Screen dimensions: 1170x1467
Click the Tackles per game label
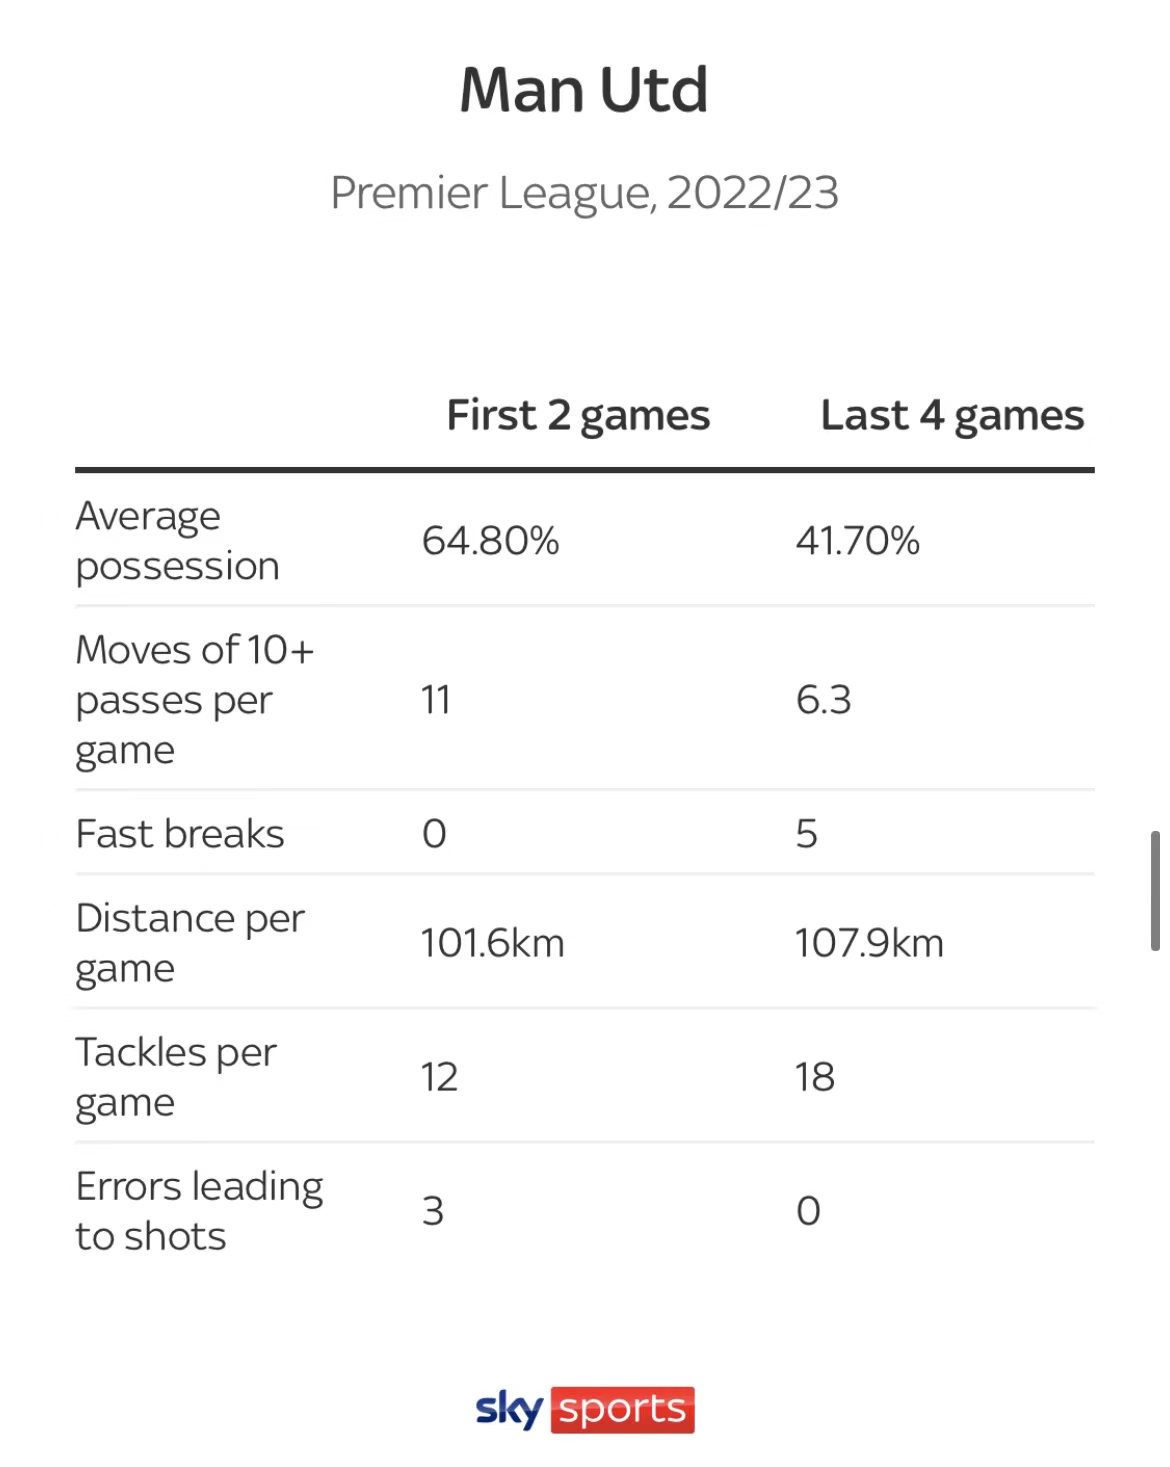point(176,1077)
